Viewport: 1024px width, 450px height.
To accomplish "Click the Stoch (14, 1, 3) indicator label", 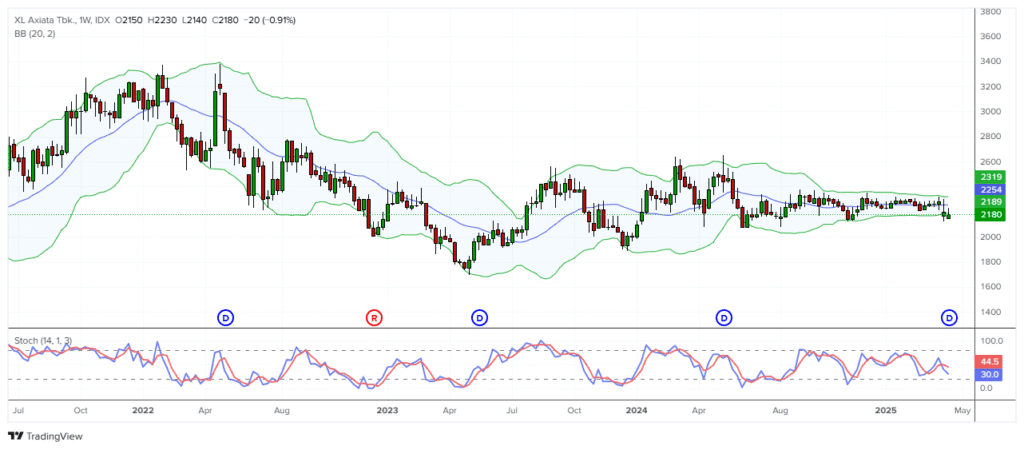I will [x=42, y=341].
